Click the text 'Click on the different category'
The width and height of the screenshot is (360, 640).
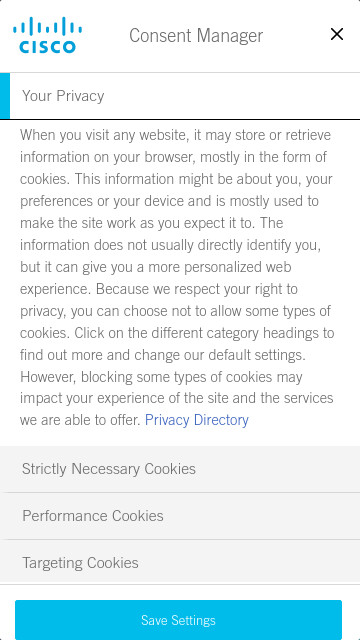pyautogui.click(x=167, y=333)
